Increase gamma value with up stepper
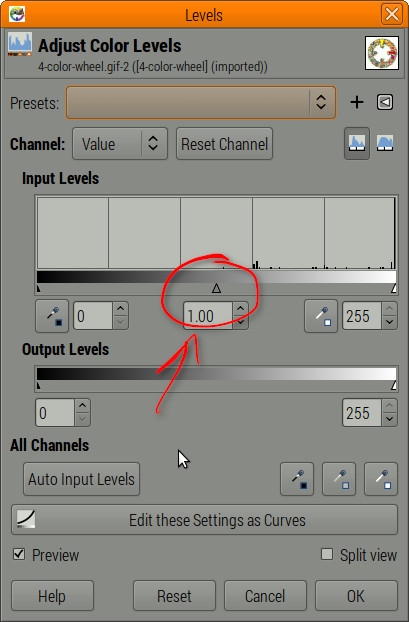 (240, 309)
